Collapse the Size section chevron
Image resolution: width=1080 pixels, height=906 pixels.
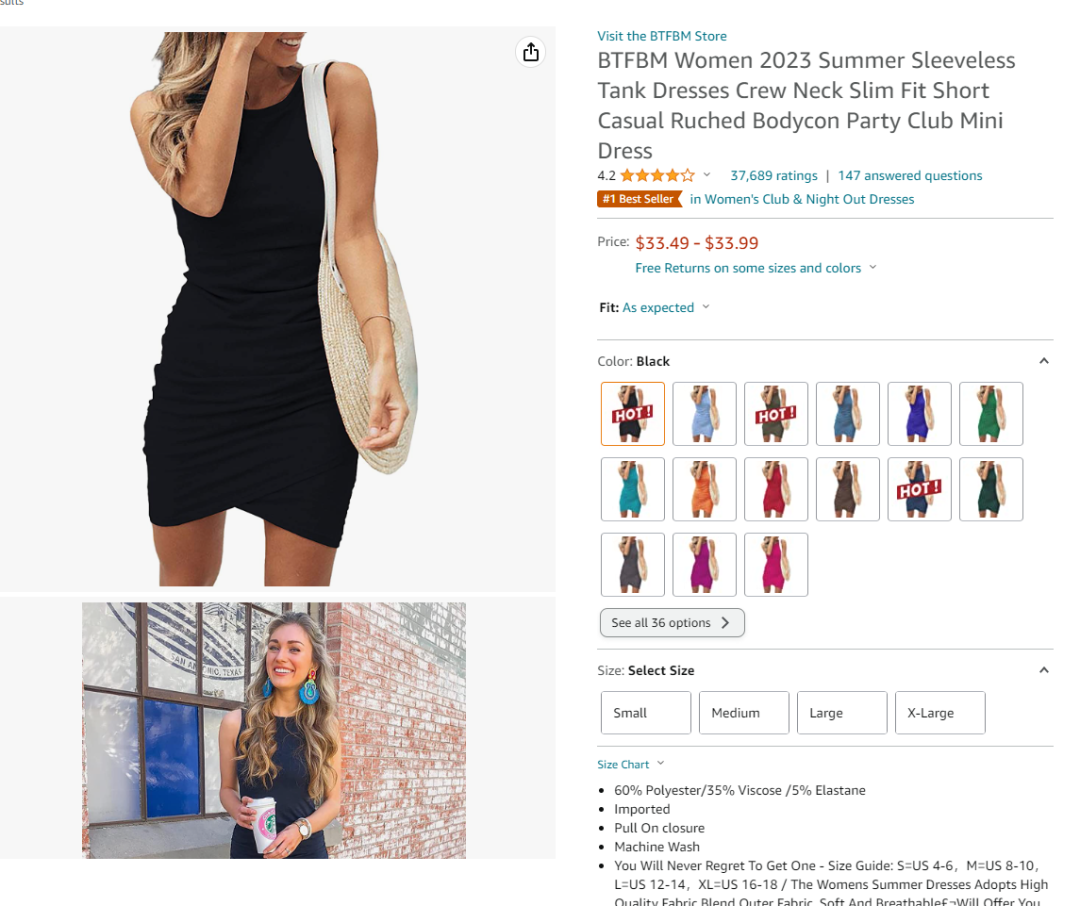click(x=1043, y=670)
